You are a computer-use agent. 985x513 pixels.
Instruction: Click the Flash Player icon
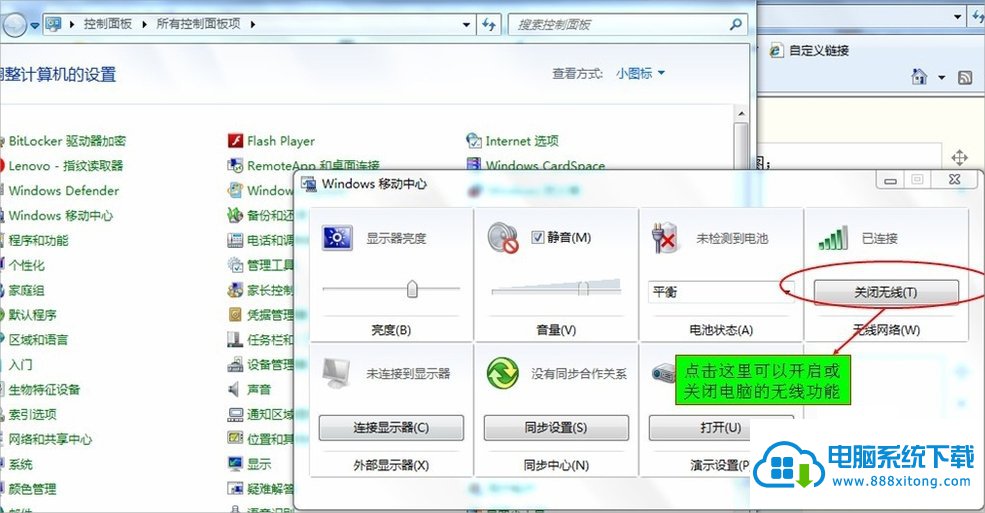(235, 141)
